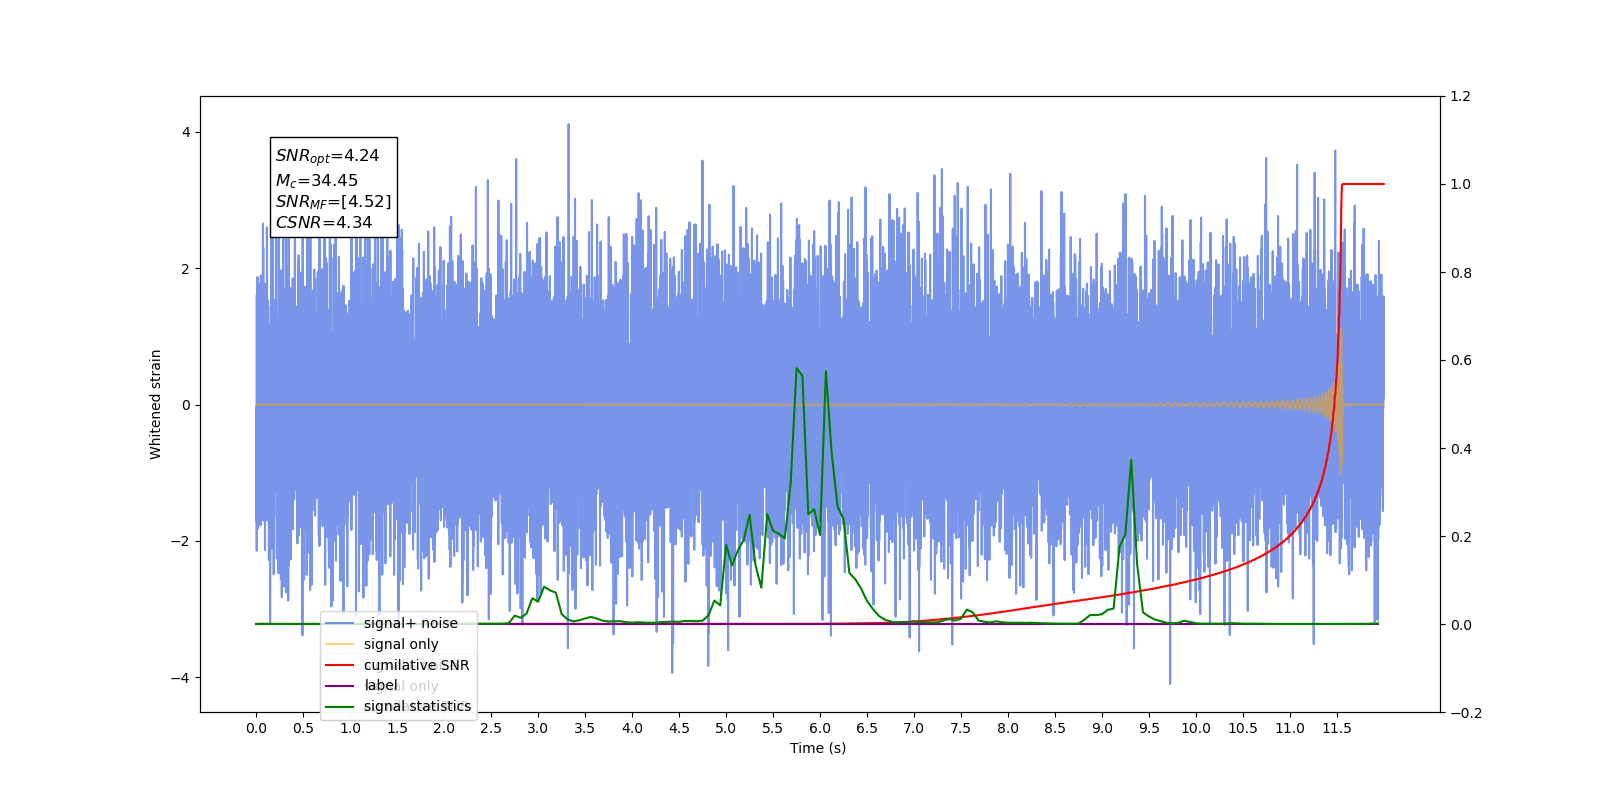Click the green line sample beside signal statistics
This screenshot has width=1600, height=800.
(x=340, y=707)
